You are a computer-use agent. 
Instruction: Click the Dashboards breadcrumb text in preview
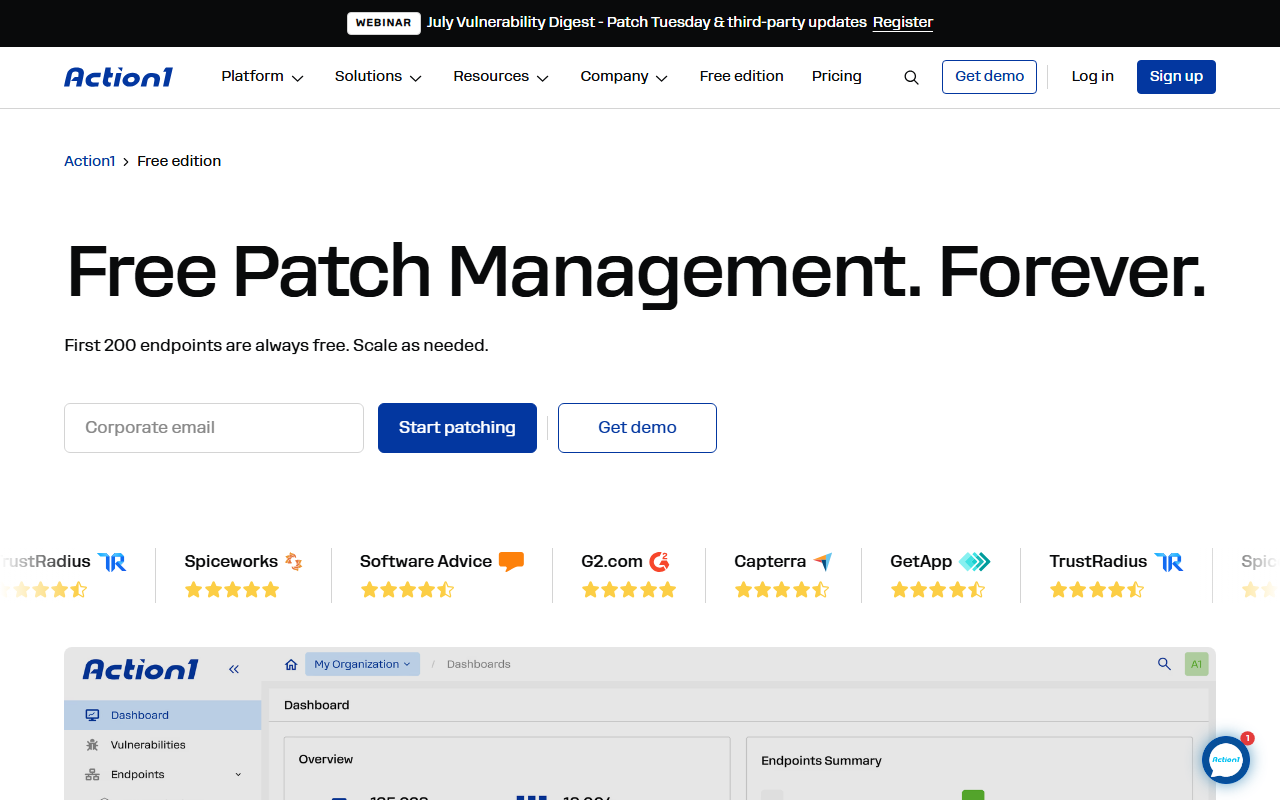point(479,664)
